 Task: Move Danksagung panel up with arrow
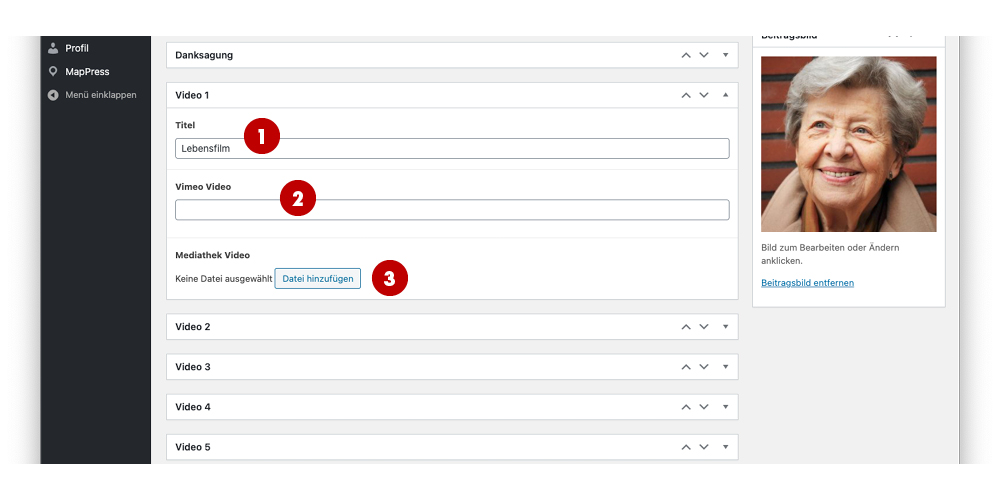(x=686, y=55)
